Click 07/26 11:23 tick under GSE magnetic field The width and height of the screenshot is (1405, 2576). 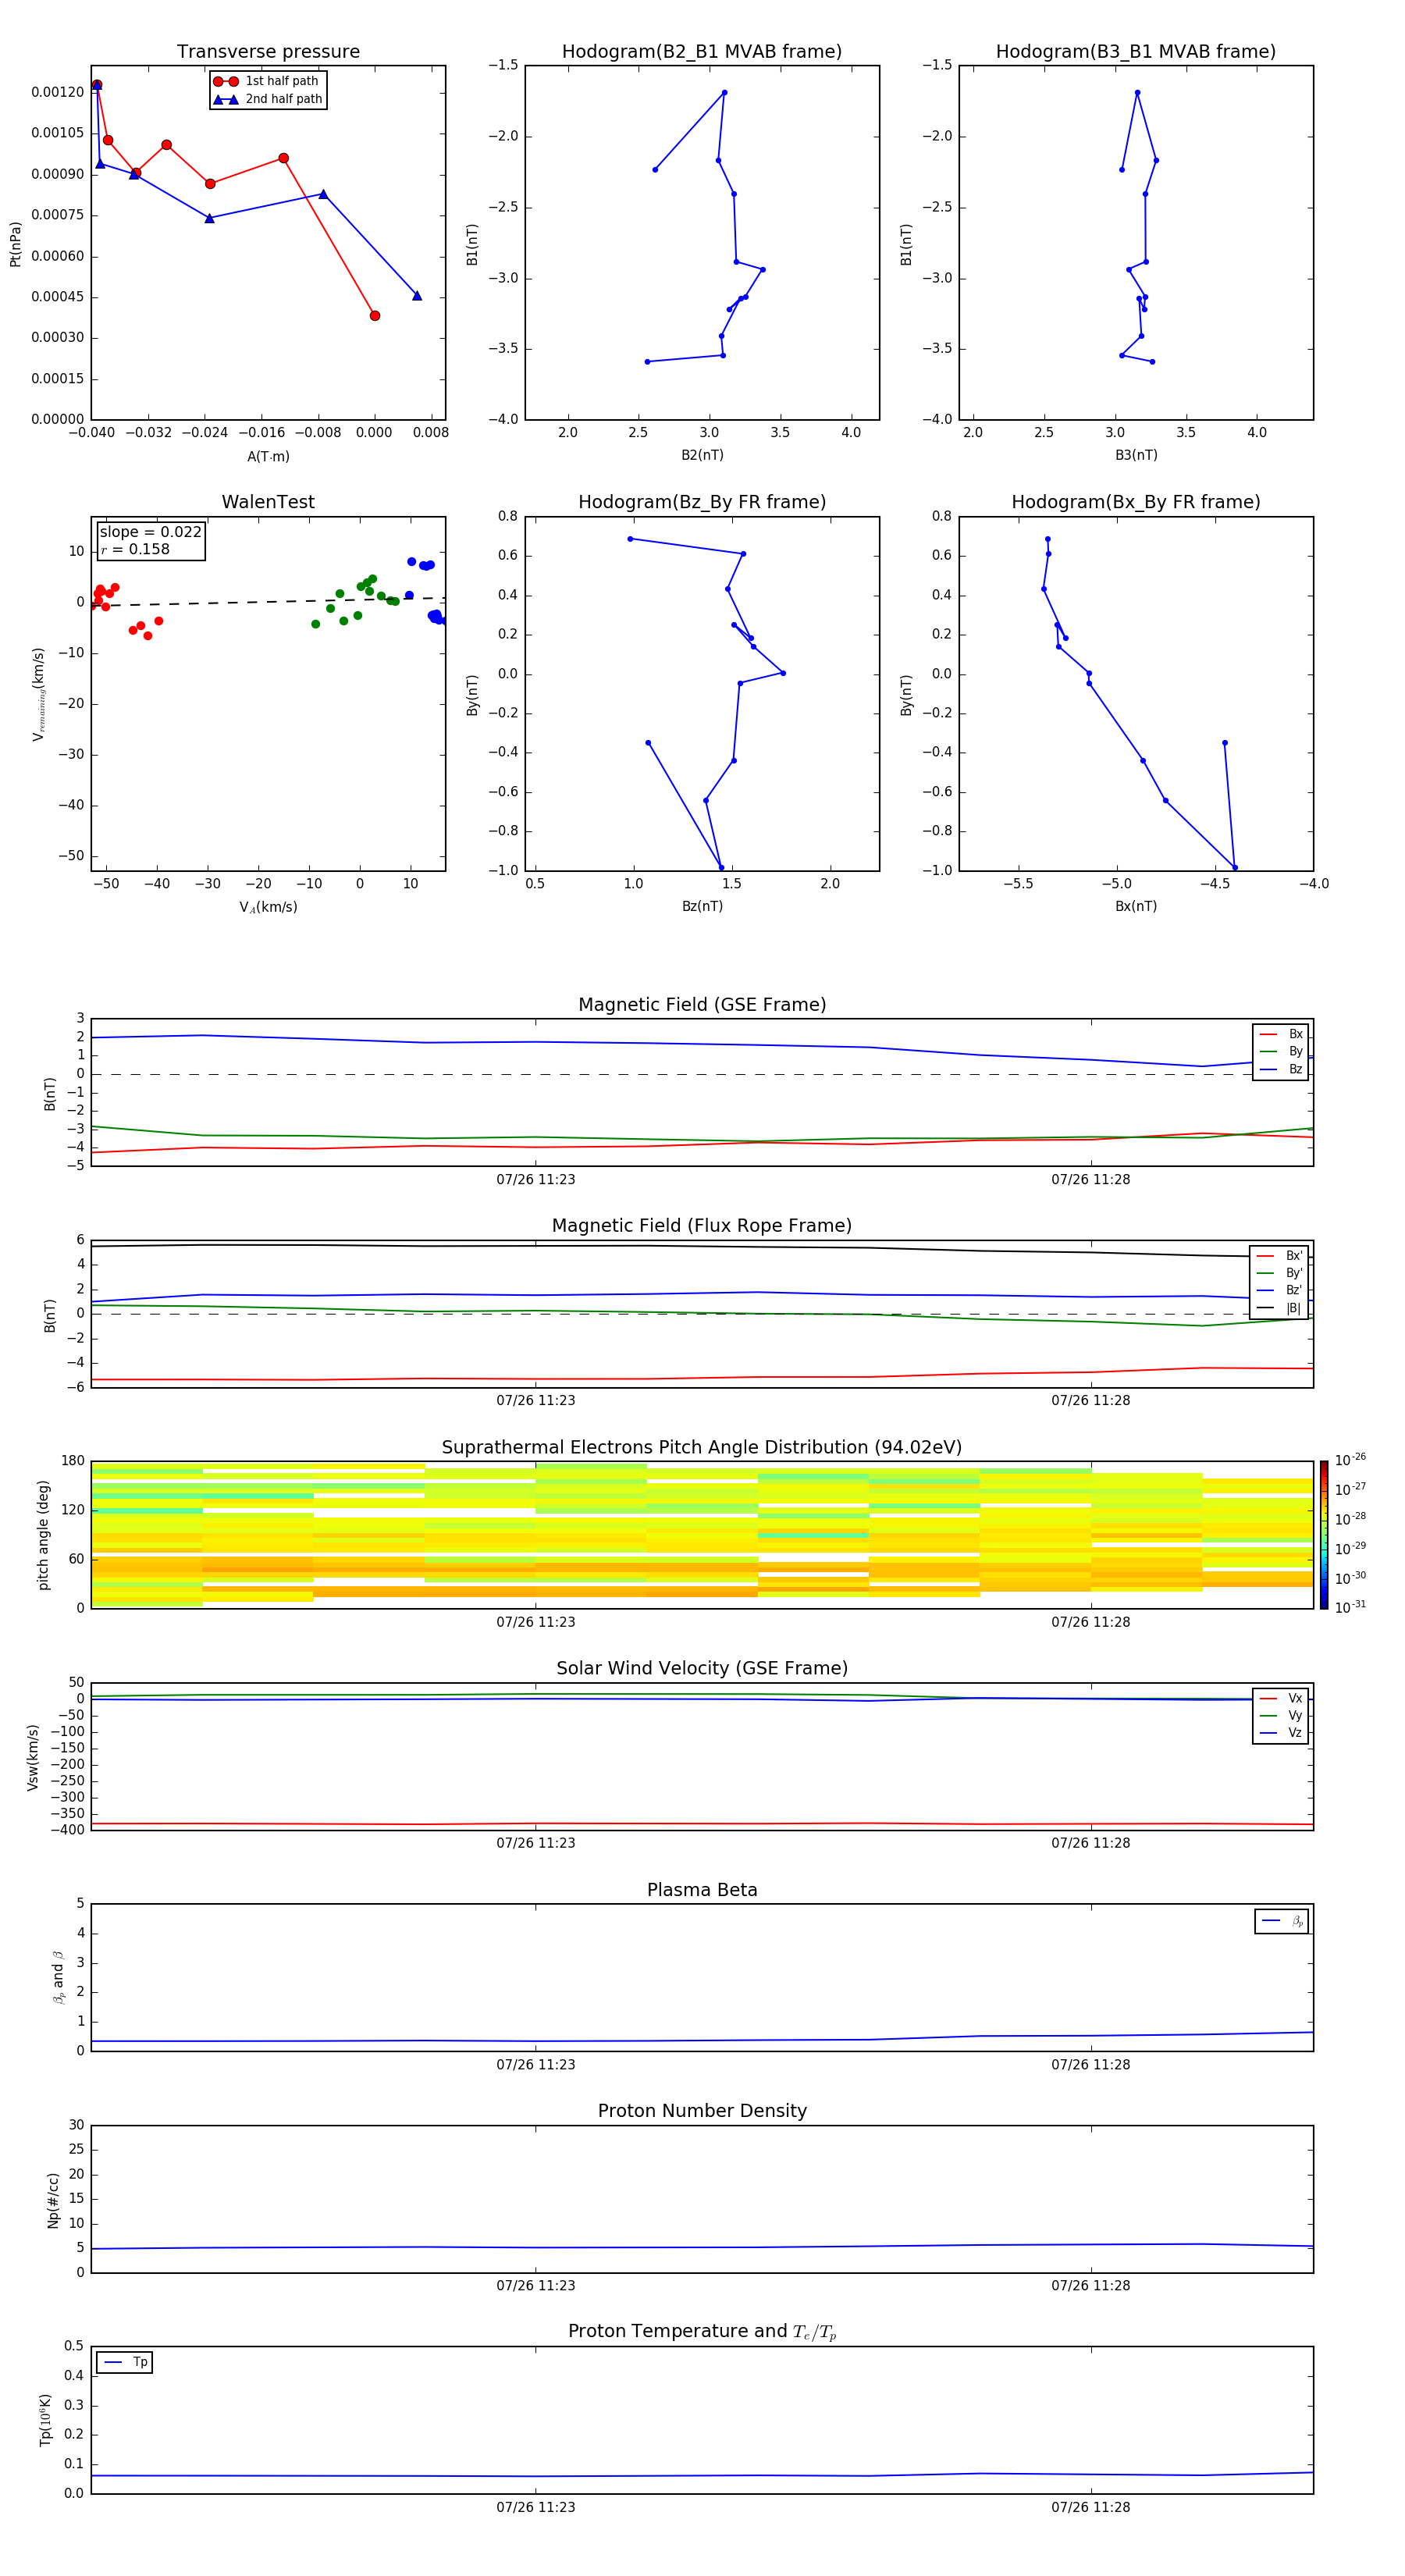[x=536, y=1180]
